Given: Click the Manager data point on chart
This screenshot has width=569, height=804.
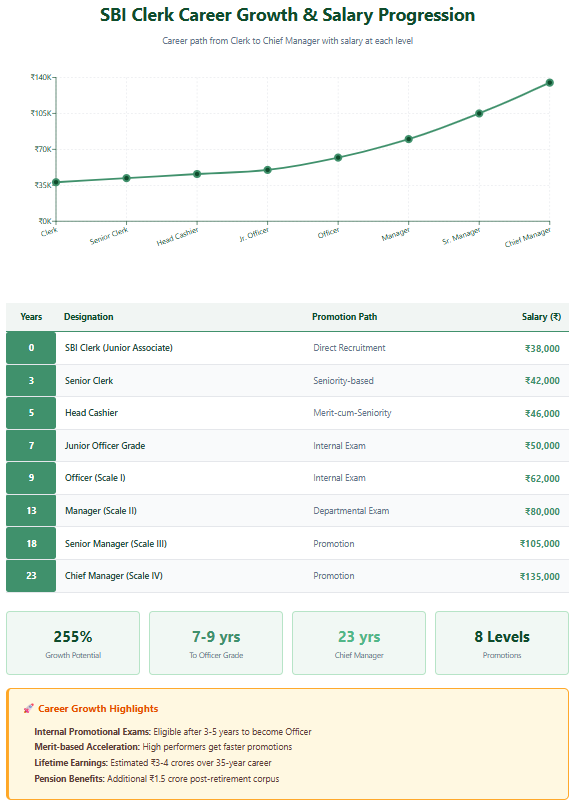Looking at the screenshot, I should point(409,139).
